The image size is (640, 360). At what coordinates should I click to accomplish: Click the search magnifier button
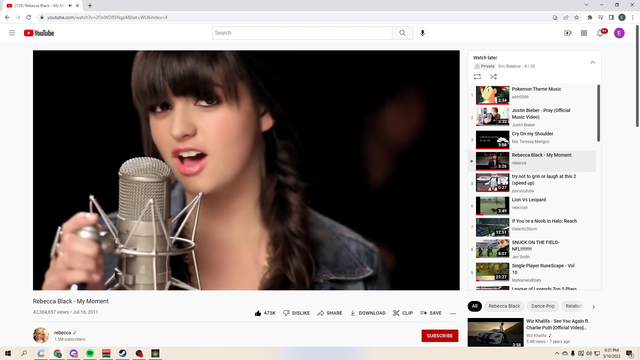402,33
